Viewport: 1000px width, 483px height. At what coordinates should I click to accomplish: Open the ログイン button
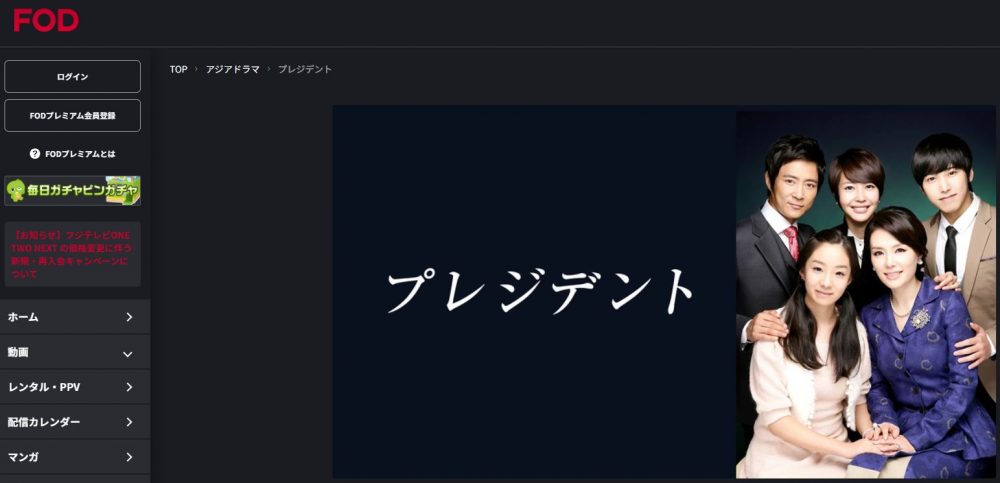click(x=73, y=77)
